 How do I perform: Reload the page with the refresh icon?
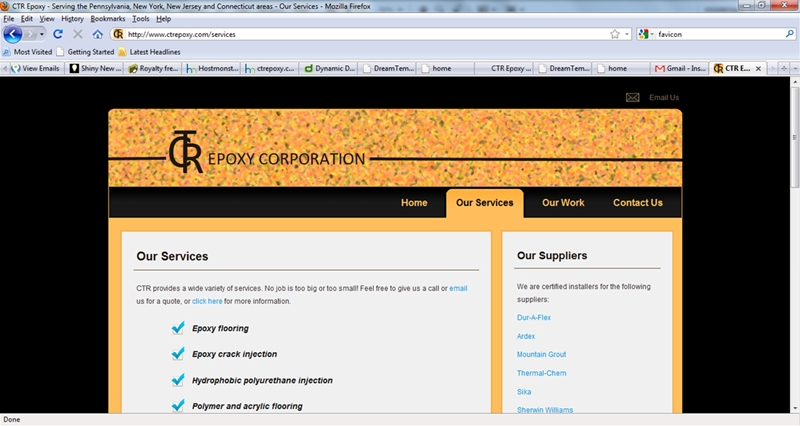58,34
